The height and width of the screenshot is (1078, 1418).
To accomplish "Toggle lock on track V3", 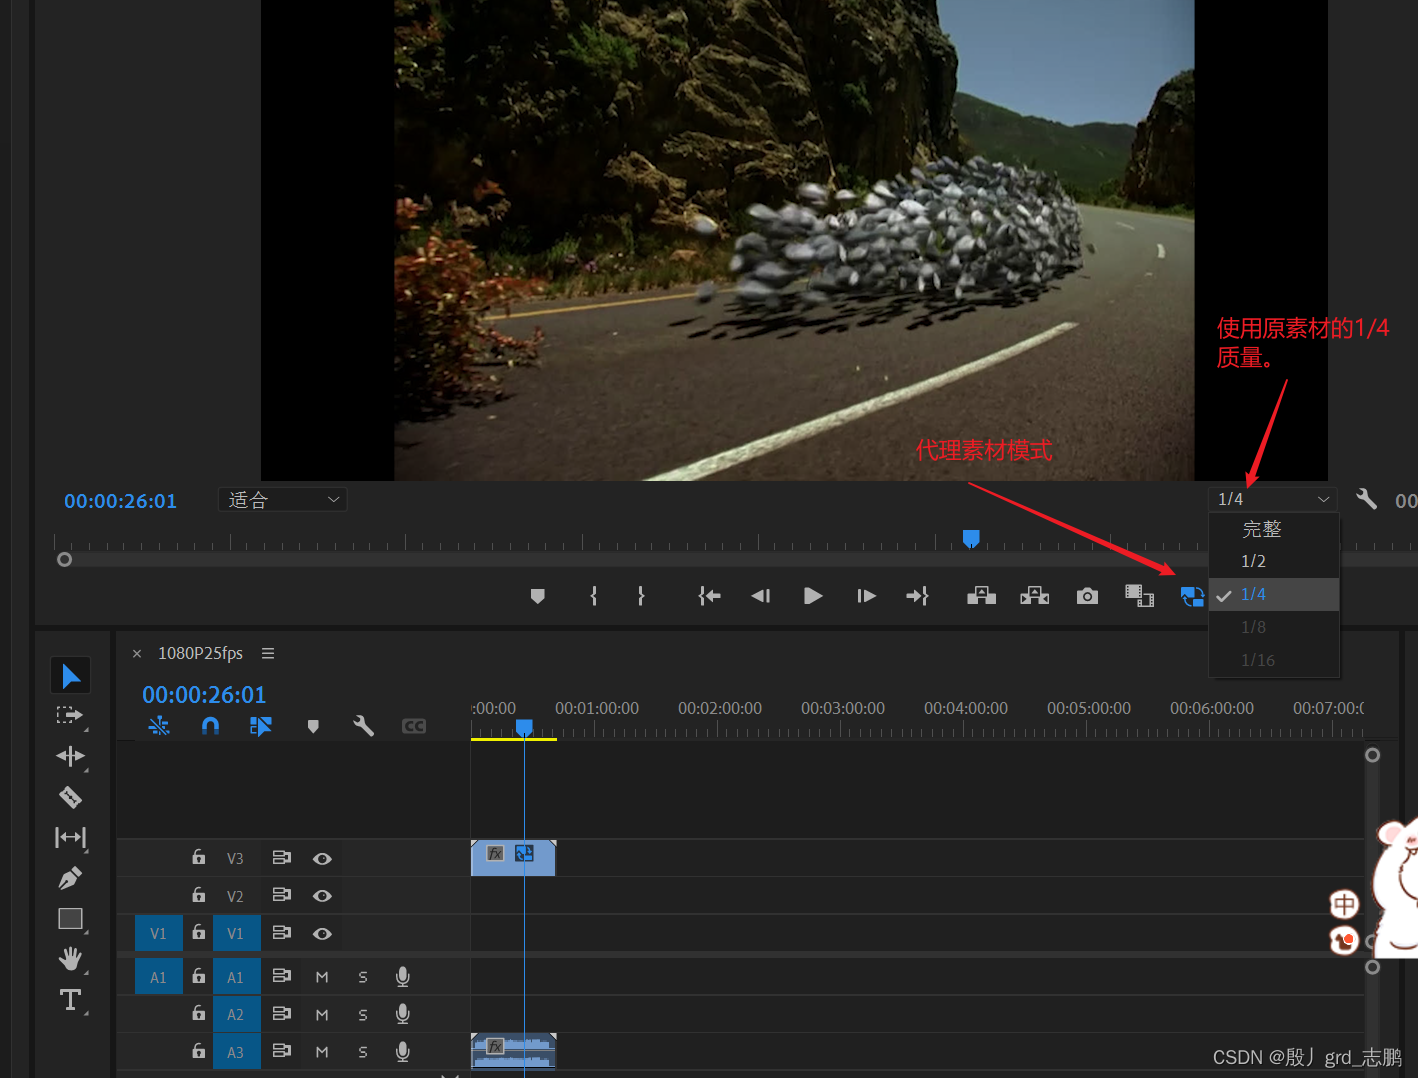I will pyautogui.click(x=199, y=857).
